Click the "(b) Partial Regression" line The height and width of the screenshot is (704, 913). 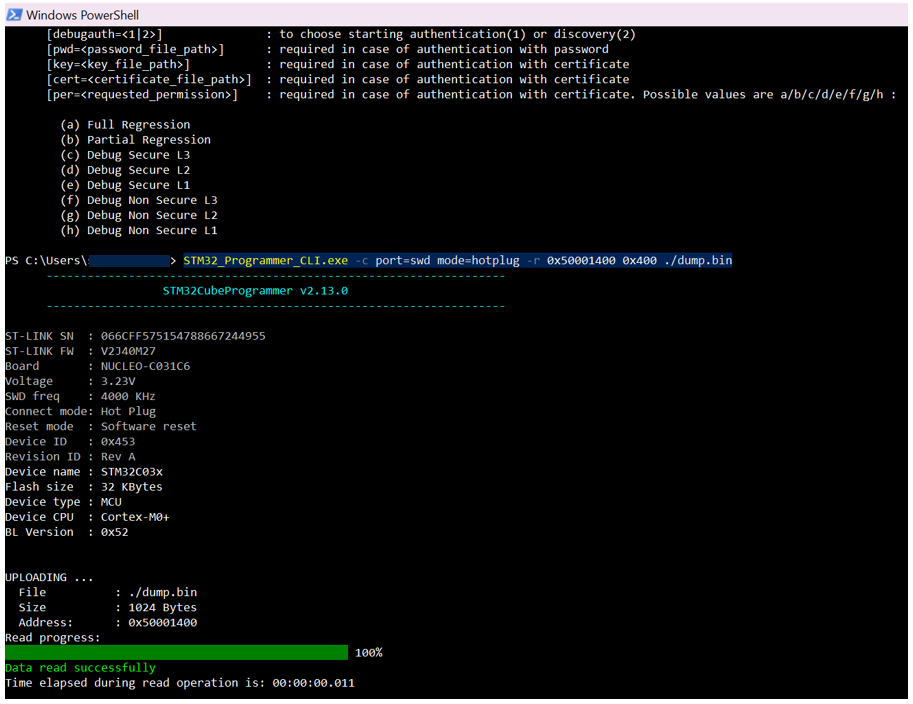coord(136,140)
